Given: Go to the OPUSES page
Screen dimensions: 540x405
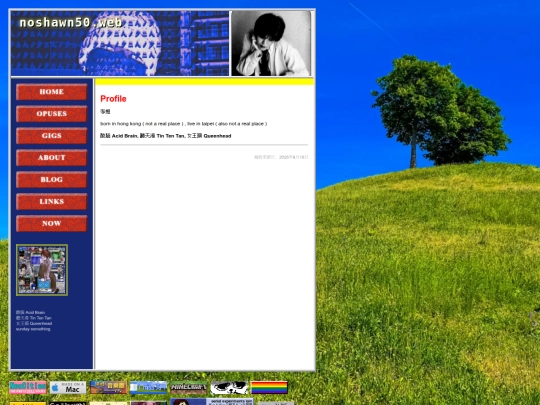Looking at the screenshot, I should click(x=52, y=114).
